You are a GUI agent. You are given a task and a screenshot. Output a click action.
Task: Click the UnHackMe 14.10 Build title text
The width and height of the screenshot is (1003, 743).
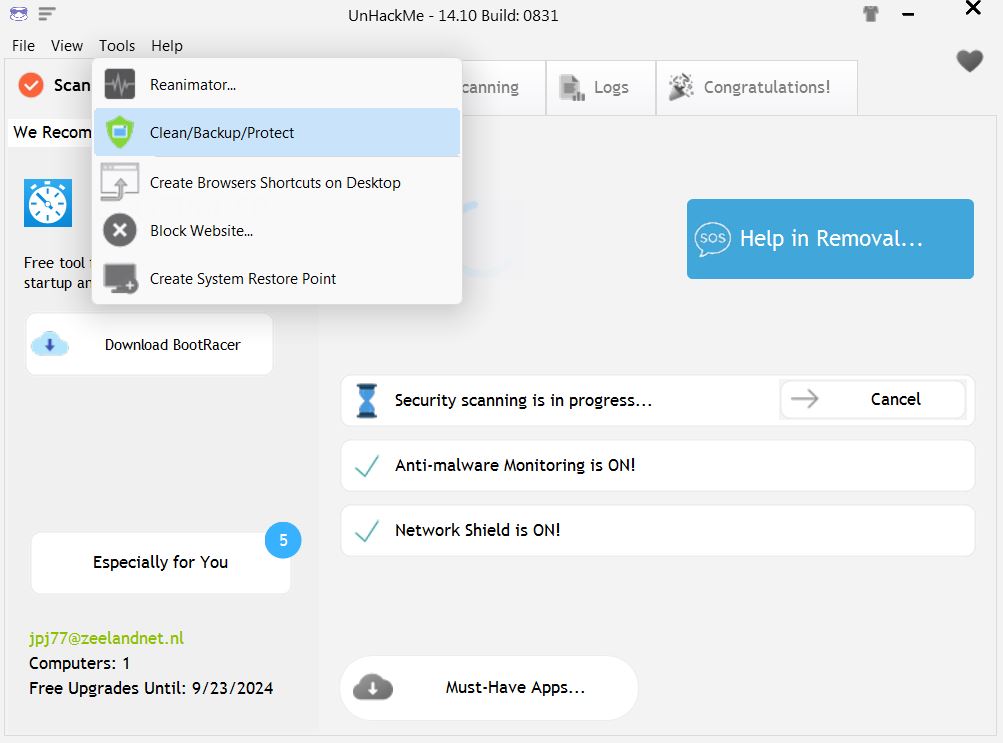tap(453, 15)
